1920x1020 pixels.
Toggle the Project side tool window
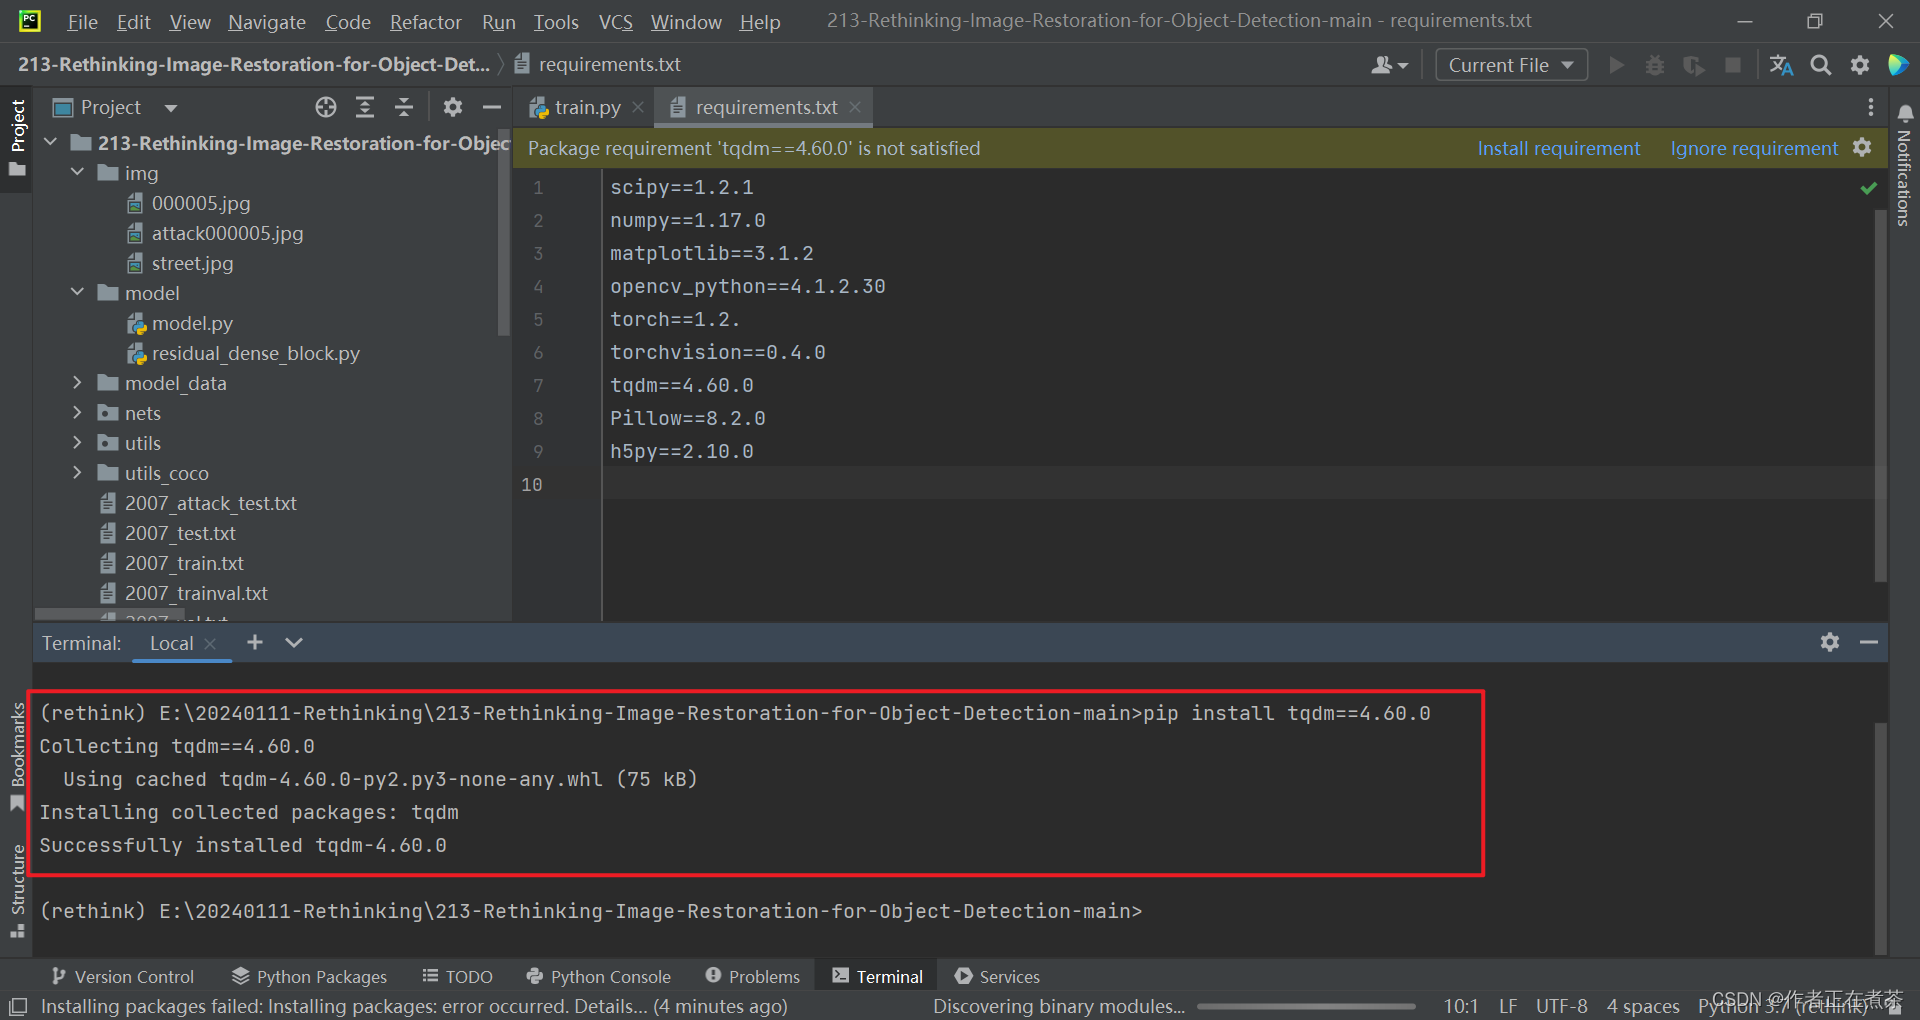click(x=17, y=137)
